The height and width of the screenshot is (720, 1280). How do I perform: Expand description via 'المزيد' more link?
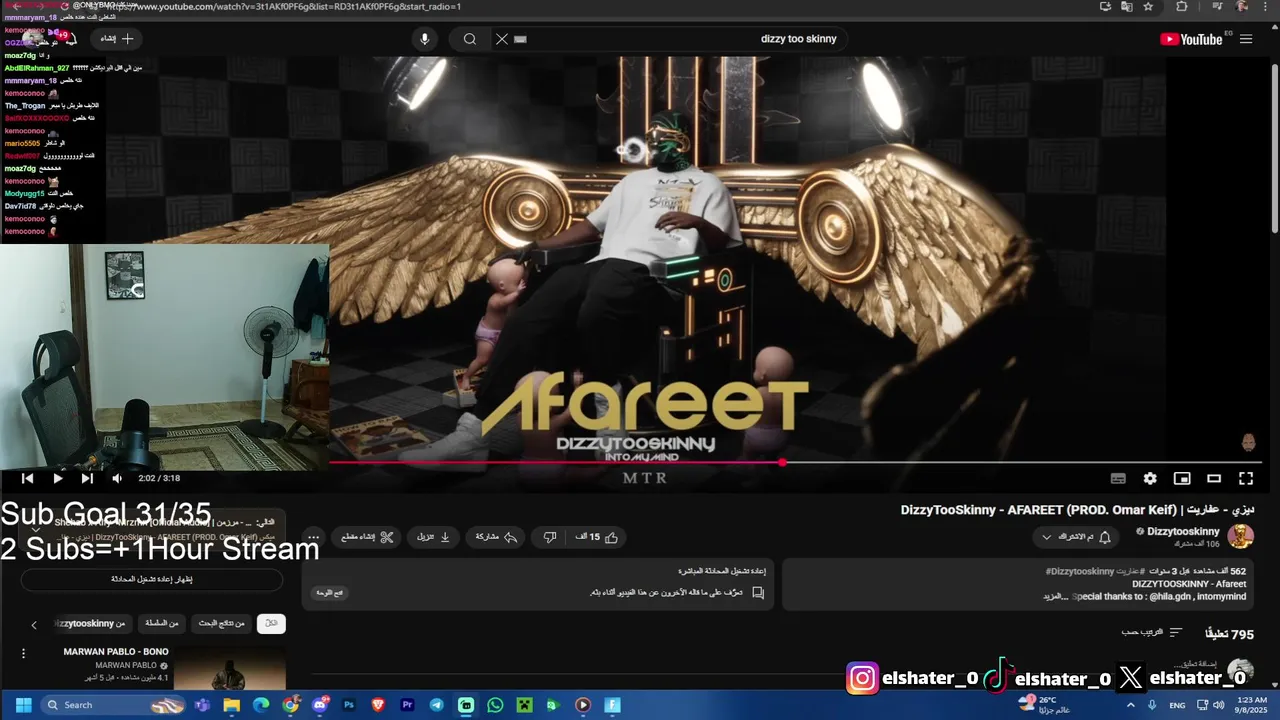1056,597
